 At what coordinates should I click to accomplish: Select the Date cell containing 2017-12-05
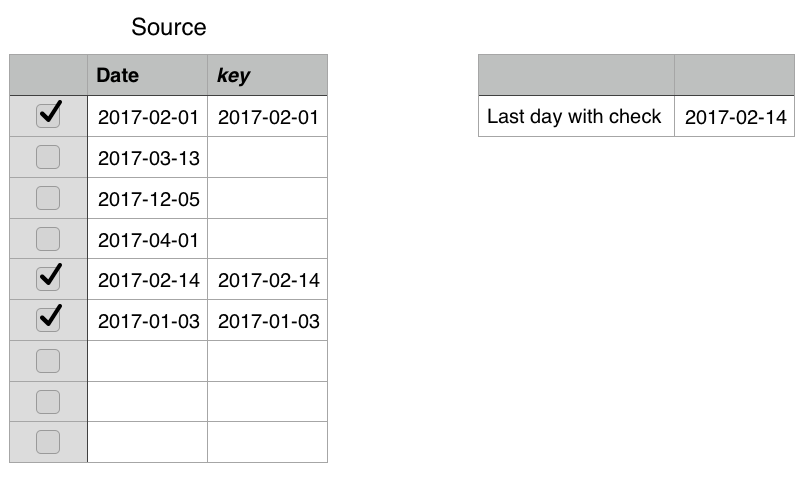(148, 199)
